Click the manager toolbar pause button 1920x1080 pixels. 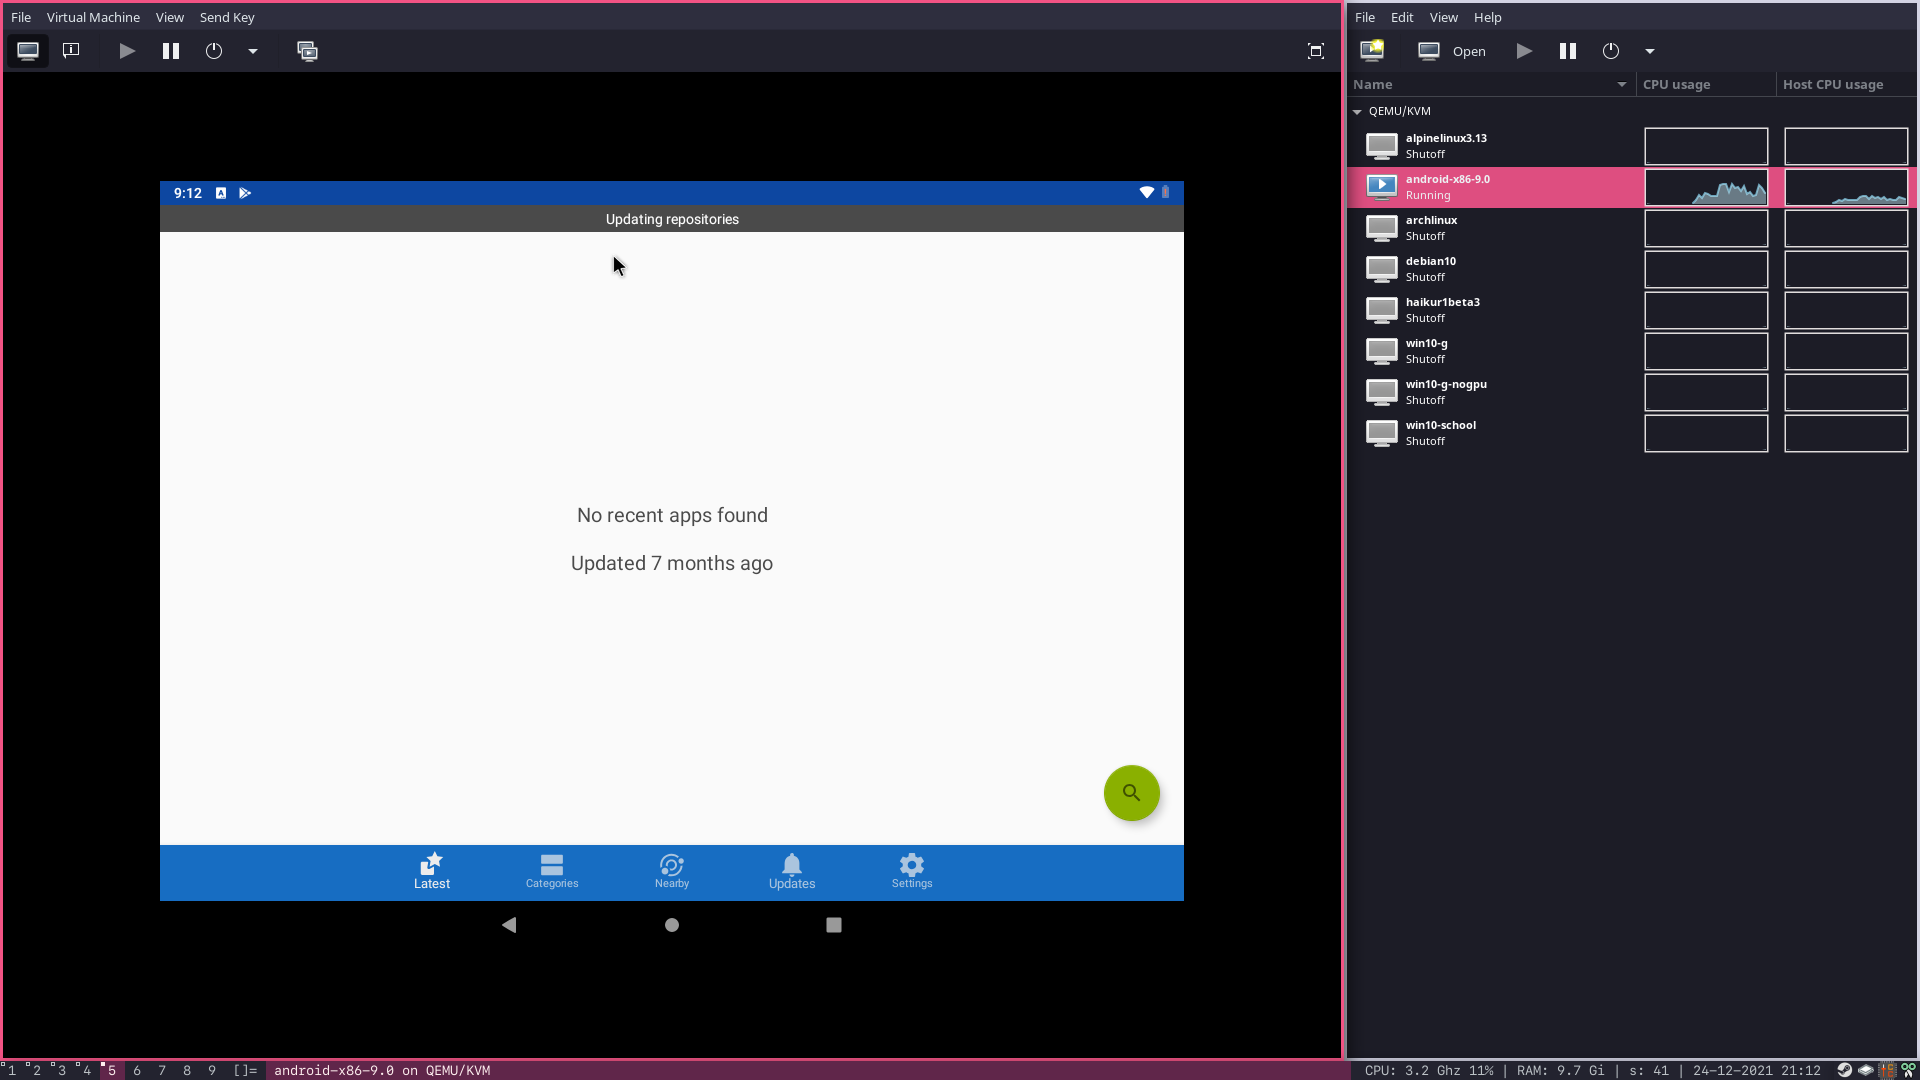[x=1568, y=51]
